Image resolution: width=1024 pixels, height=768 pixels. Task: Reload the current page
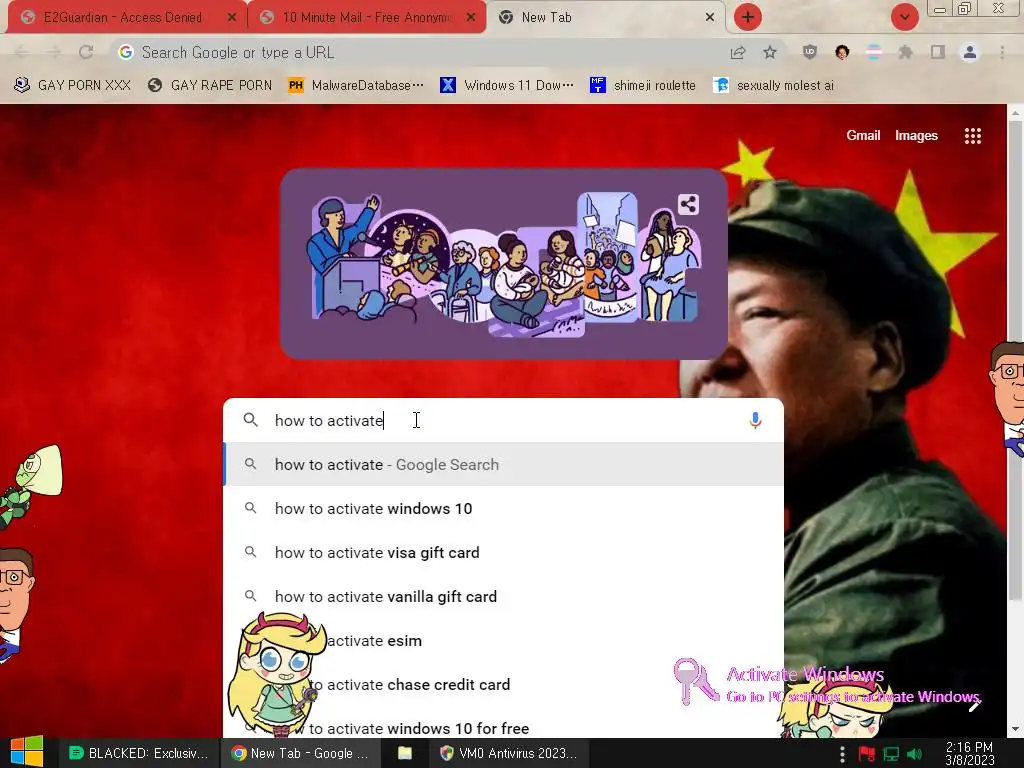click(86, 52)
